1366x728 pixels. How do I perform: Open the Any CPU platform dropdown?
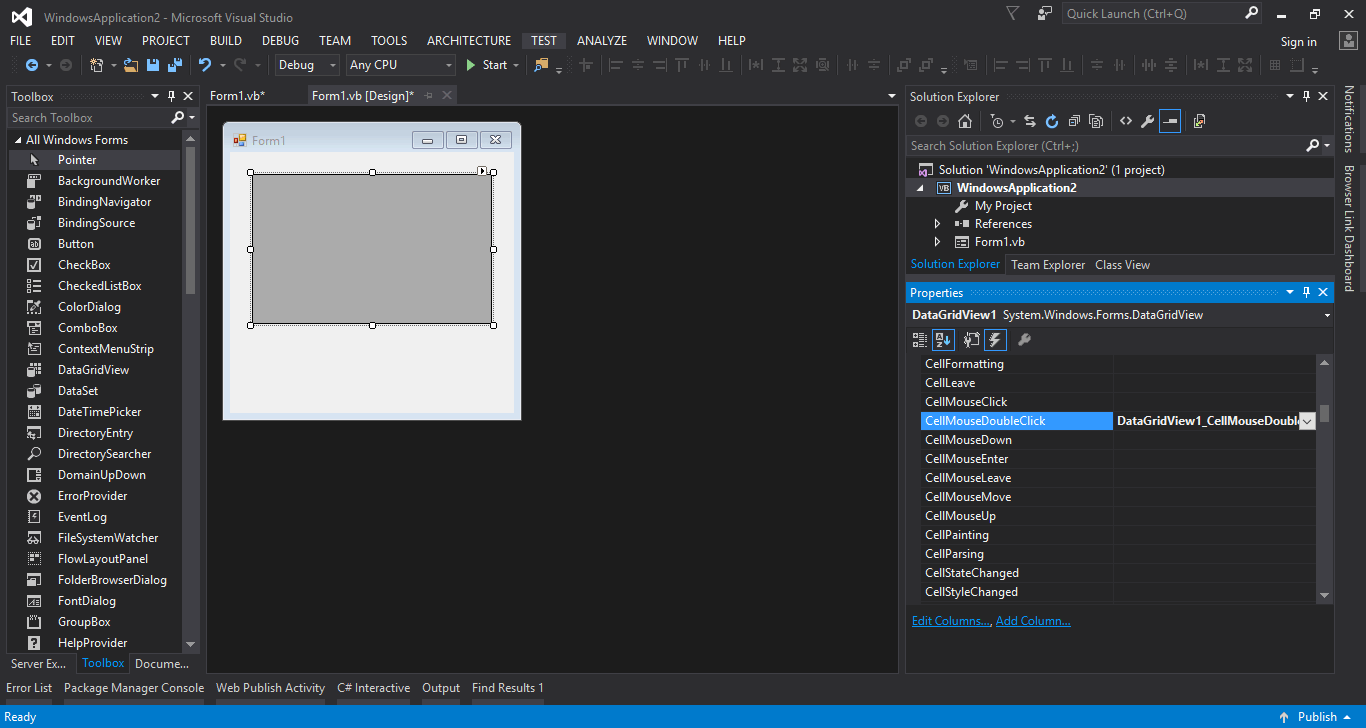(449, 65)
